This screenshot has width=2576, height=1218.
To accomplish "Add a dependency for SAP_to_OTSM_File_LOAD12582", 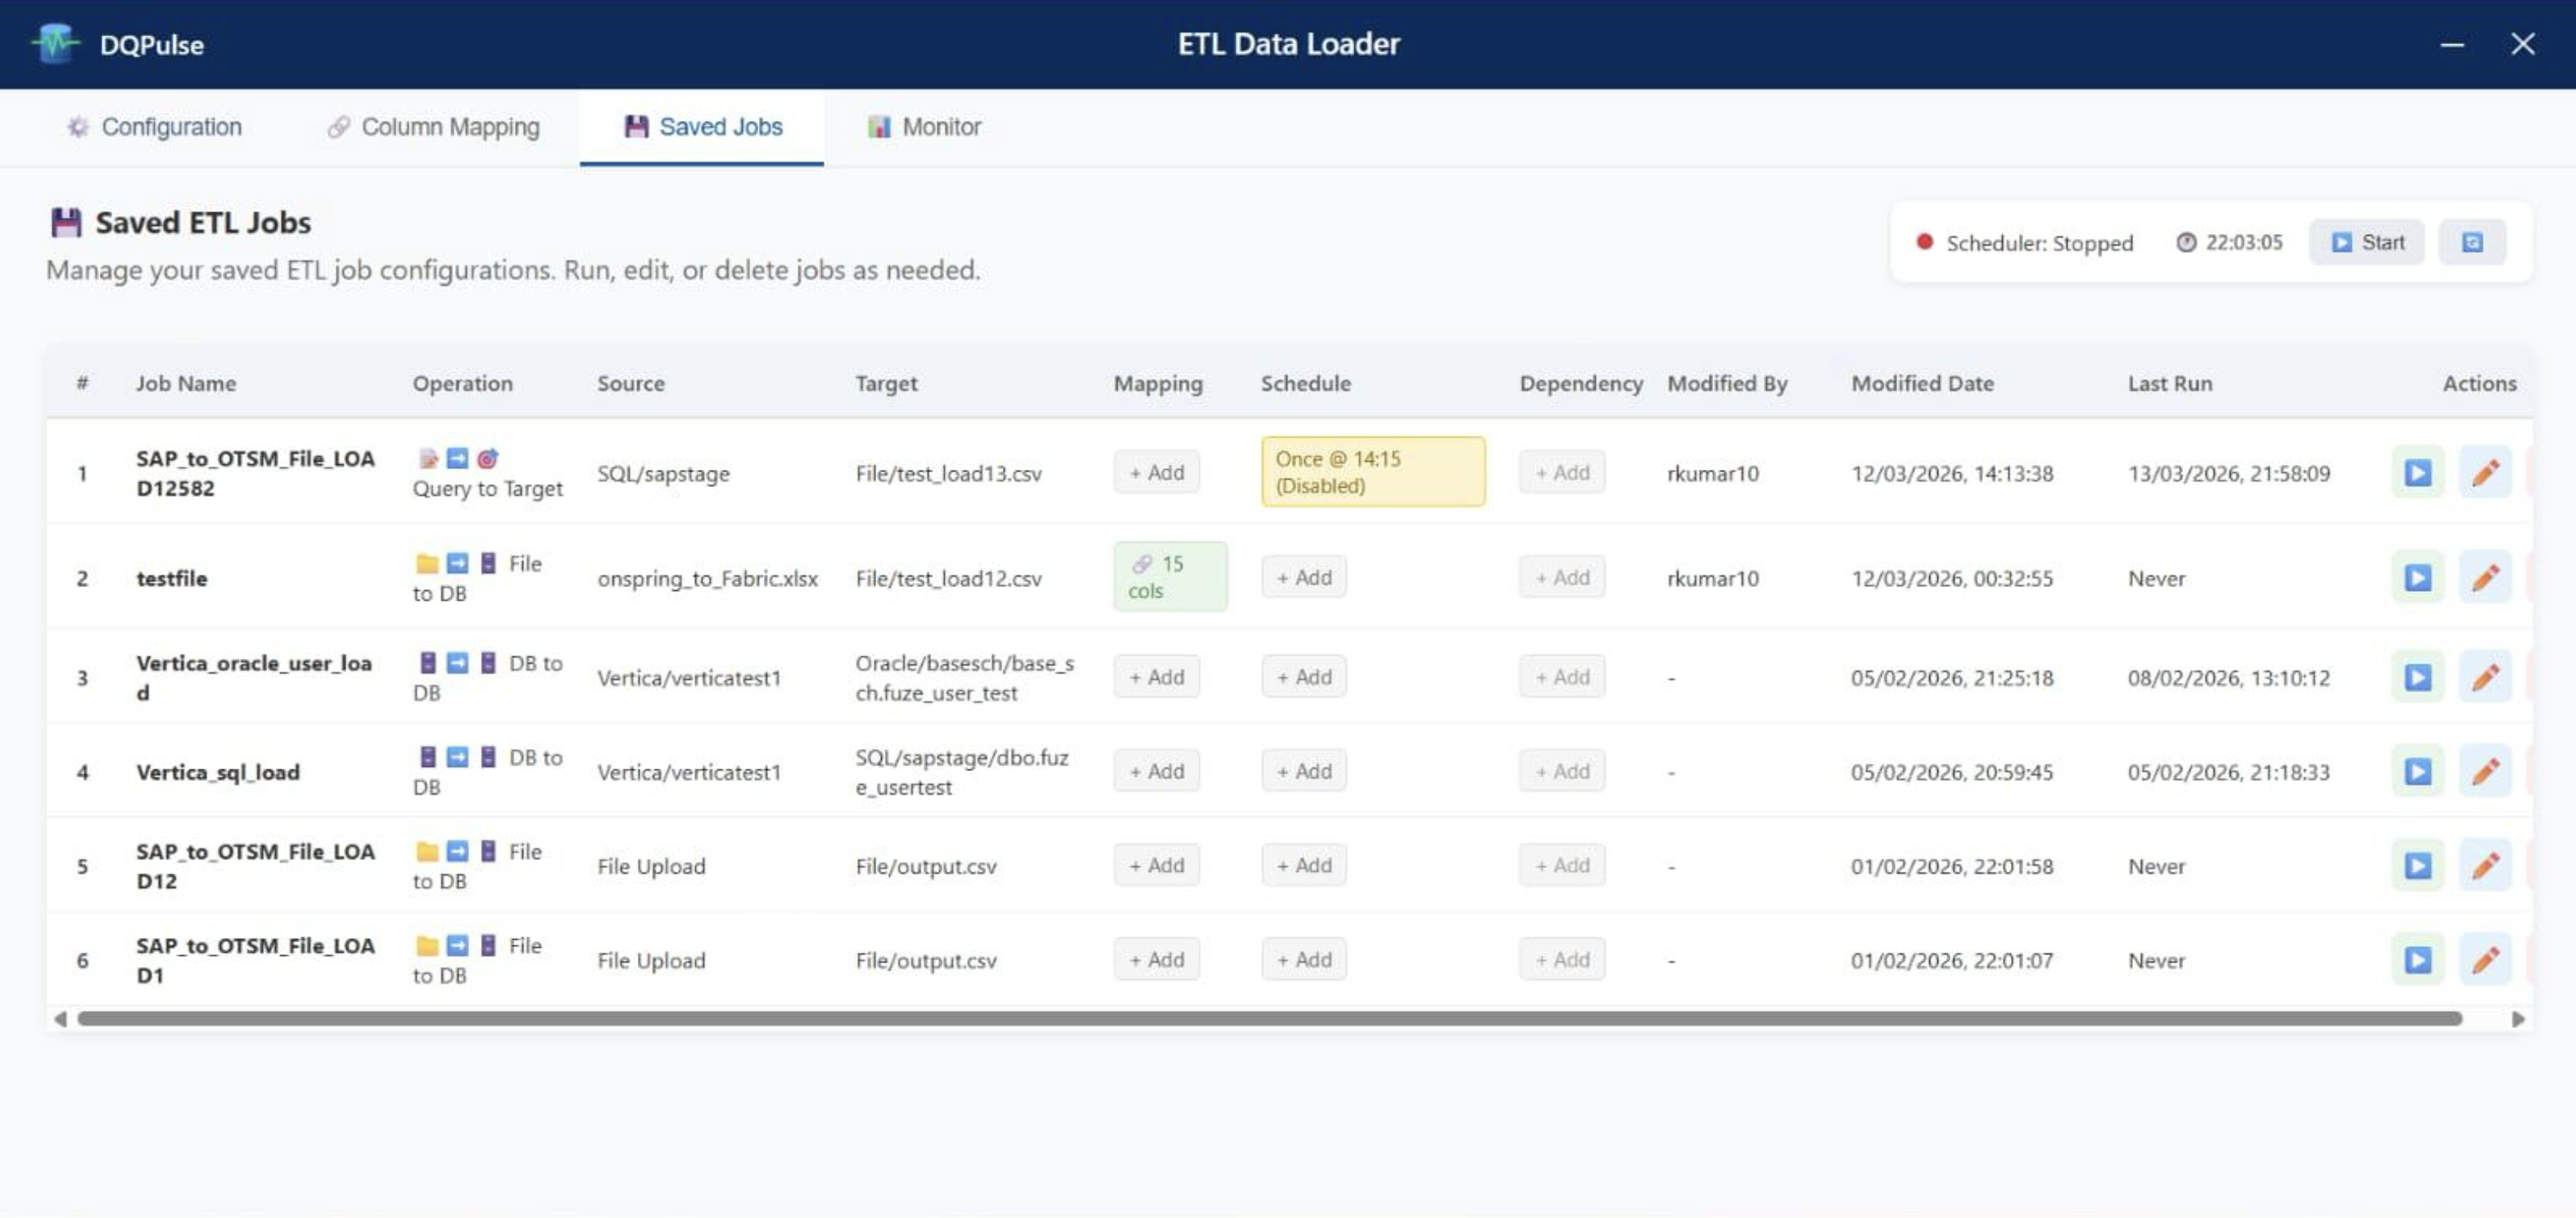I will 1561,471.
